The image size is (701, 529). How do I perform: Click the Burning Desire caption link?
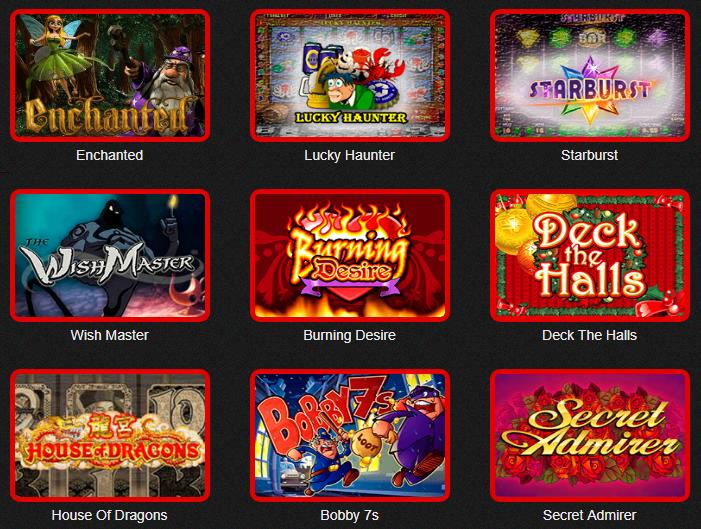click(350, 335)
